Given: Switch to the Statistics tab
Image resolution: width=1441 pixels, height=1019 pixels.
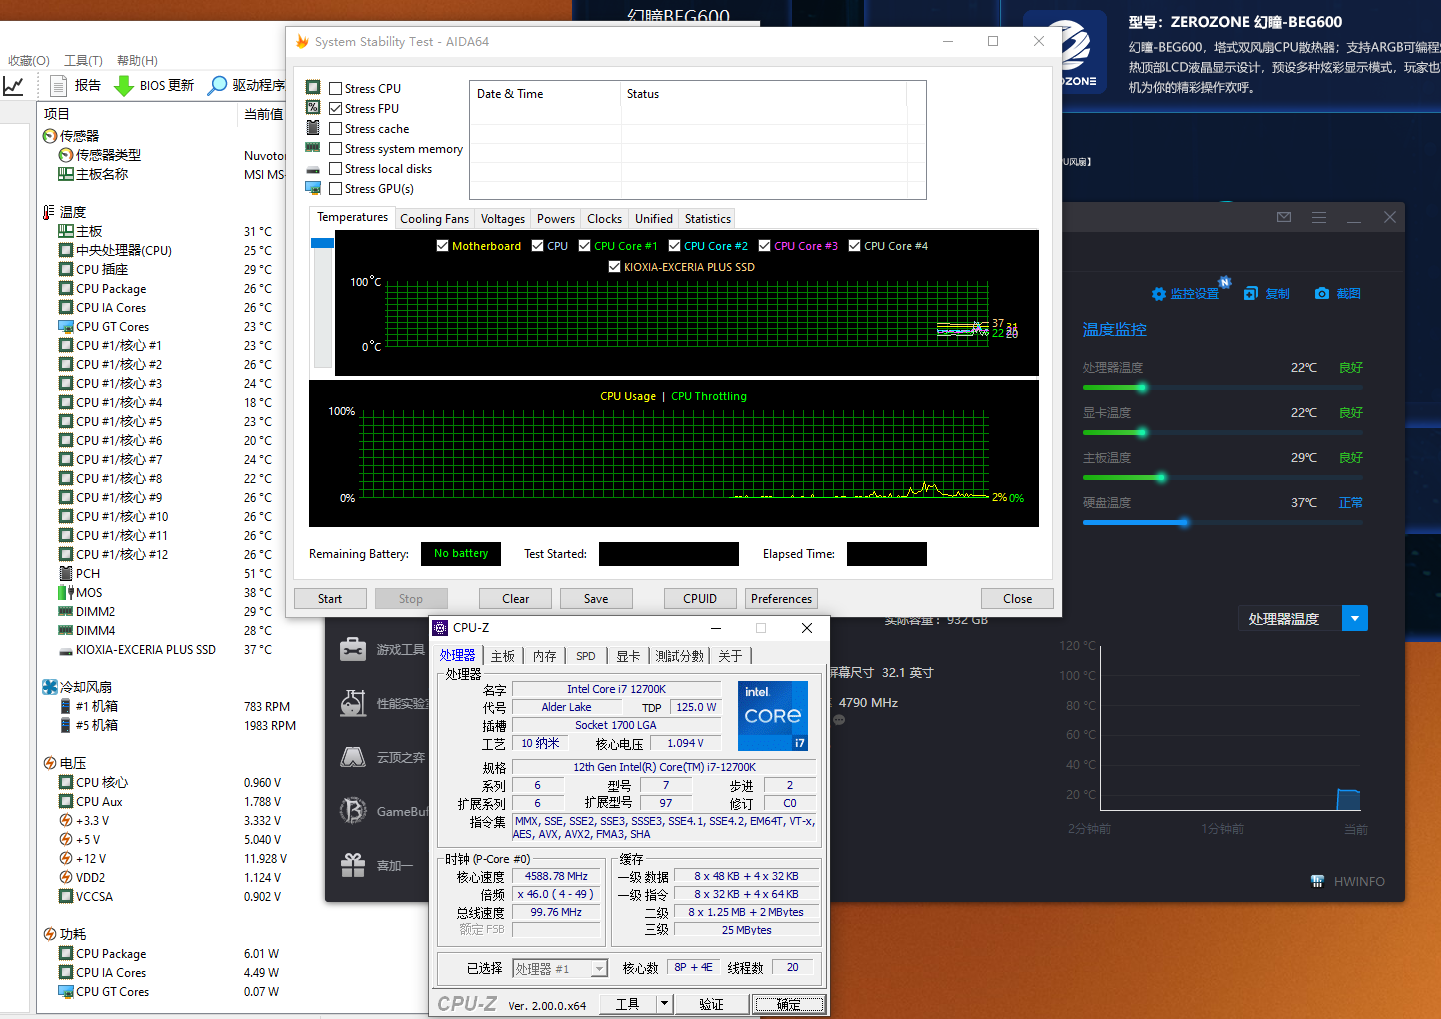Looking at the screenshot, I should [708, 219].
